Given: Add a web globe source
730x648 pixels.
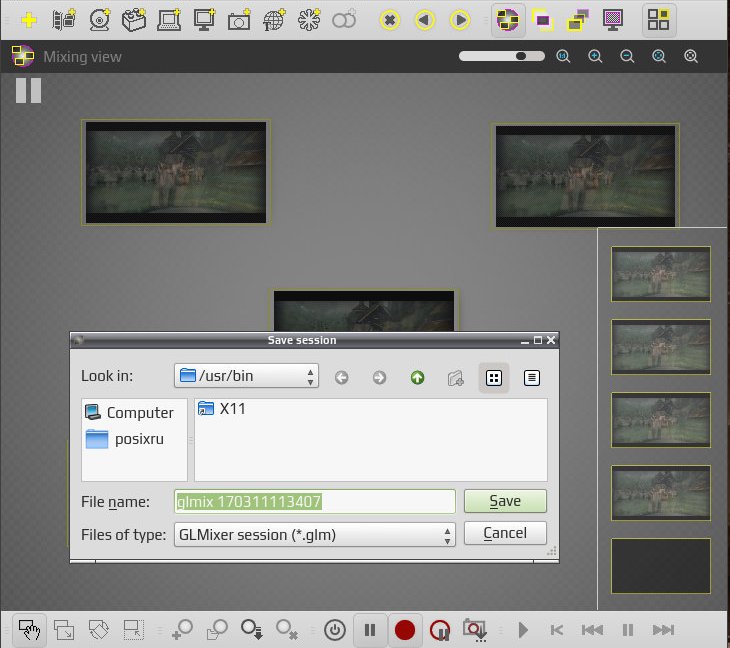Looking at the screenshot, I should coord(274,20).
